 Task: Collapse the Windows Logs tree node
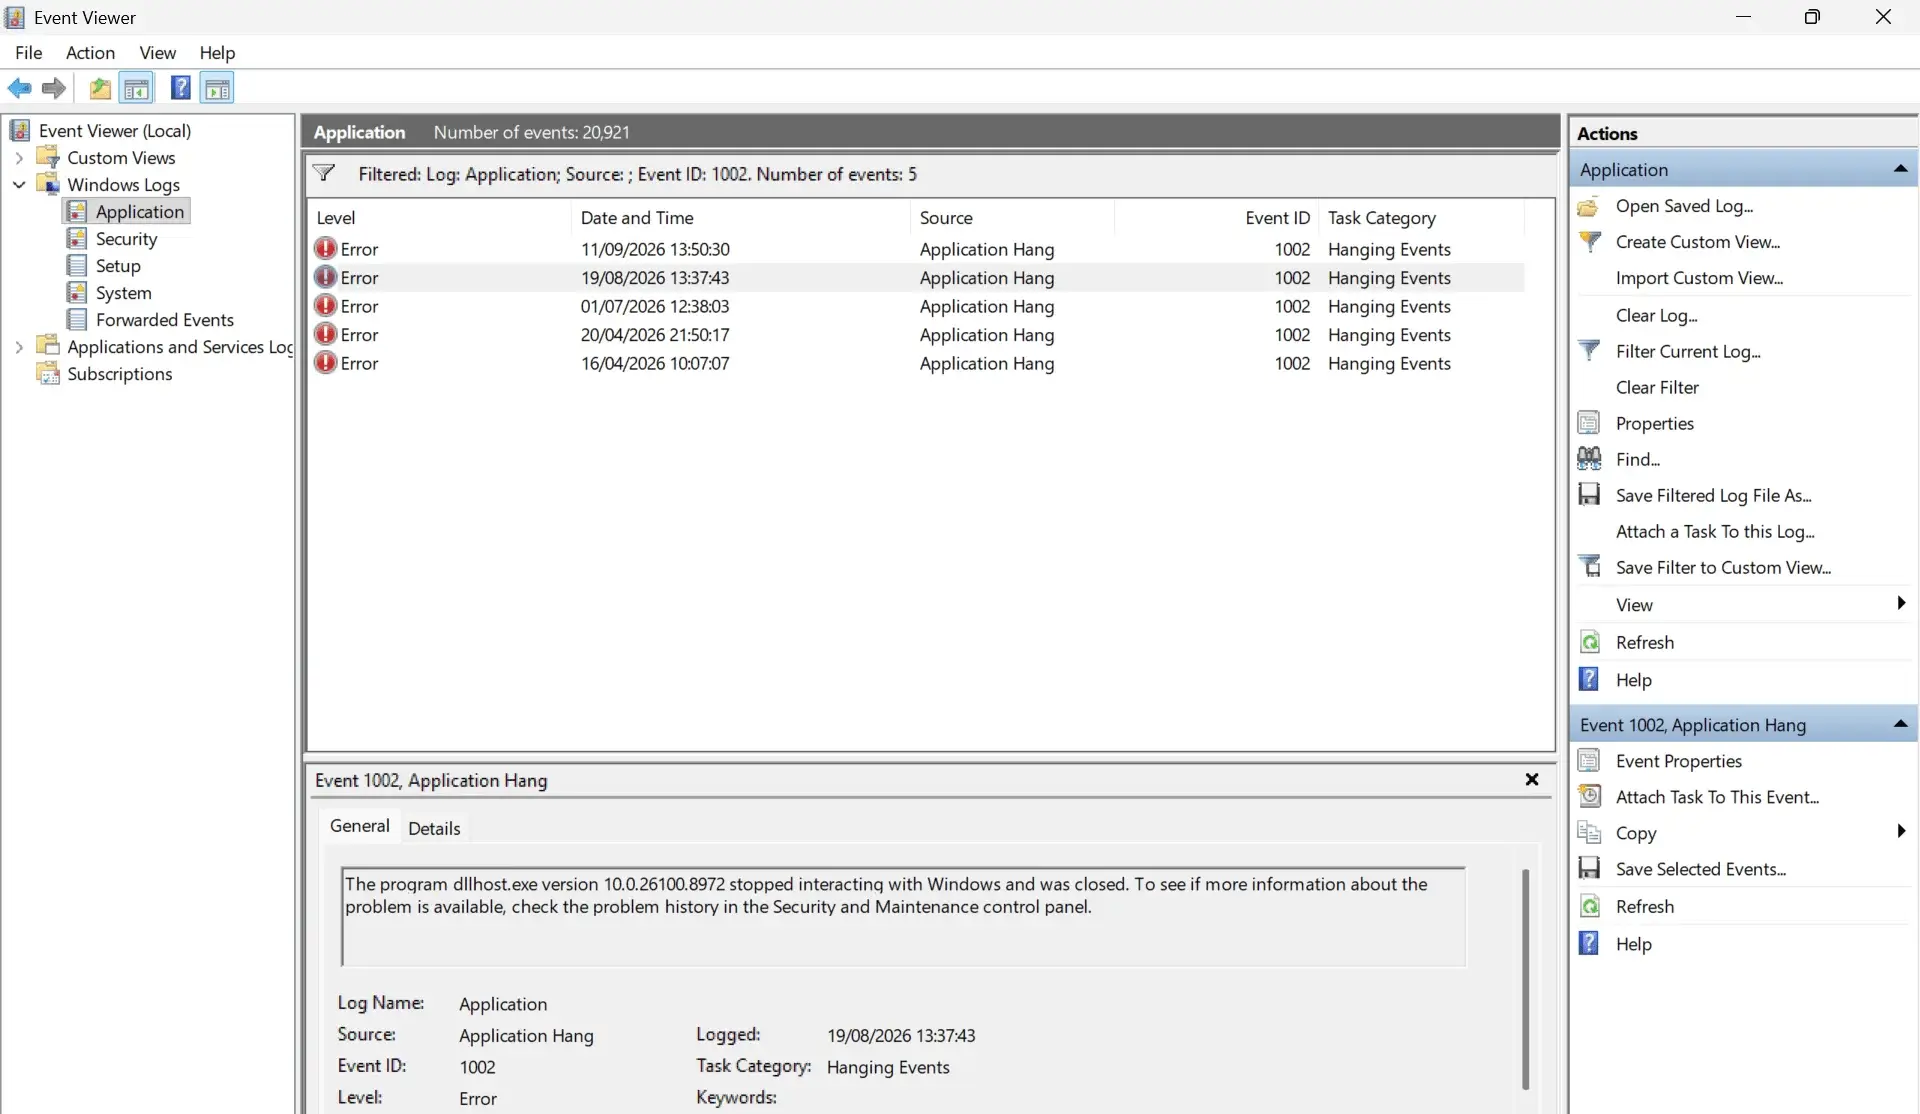(x=19, y=185)
